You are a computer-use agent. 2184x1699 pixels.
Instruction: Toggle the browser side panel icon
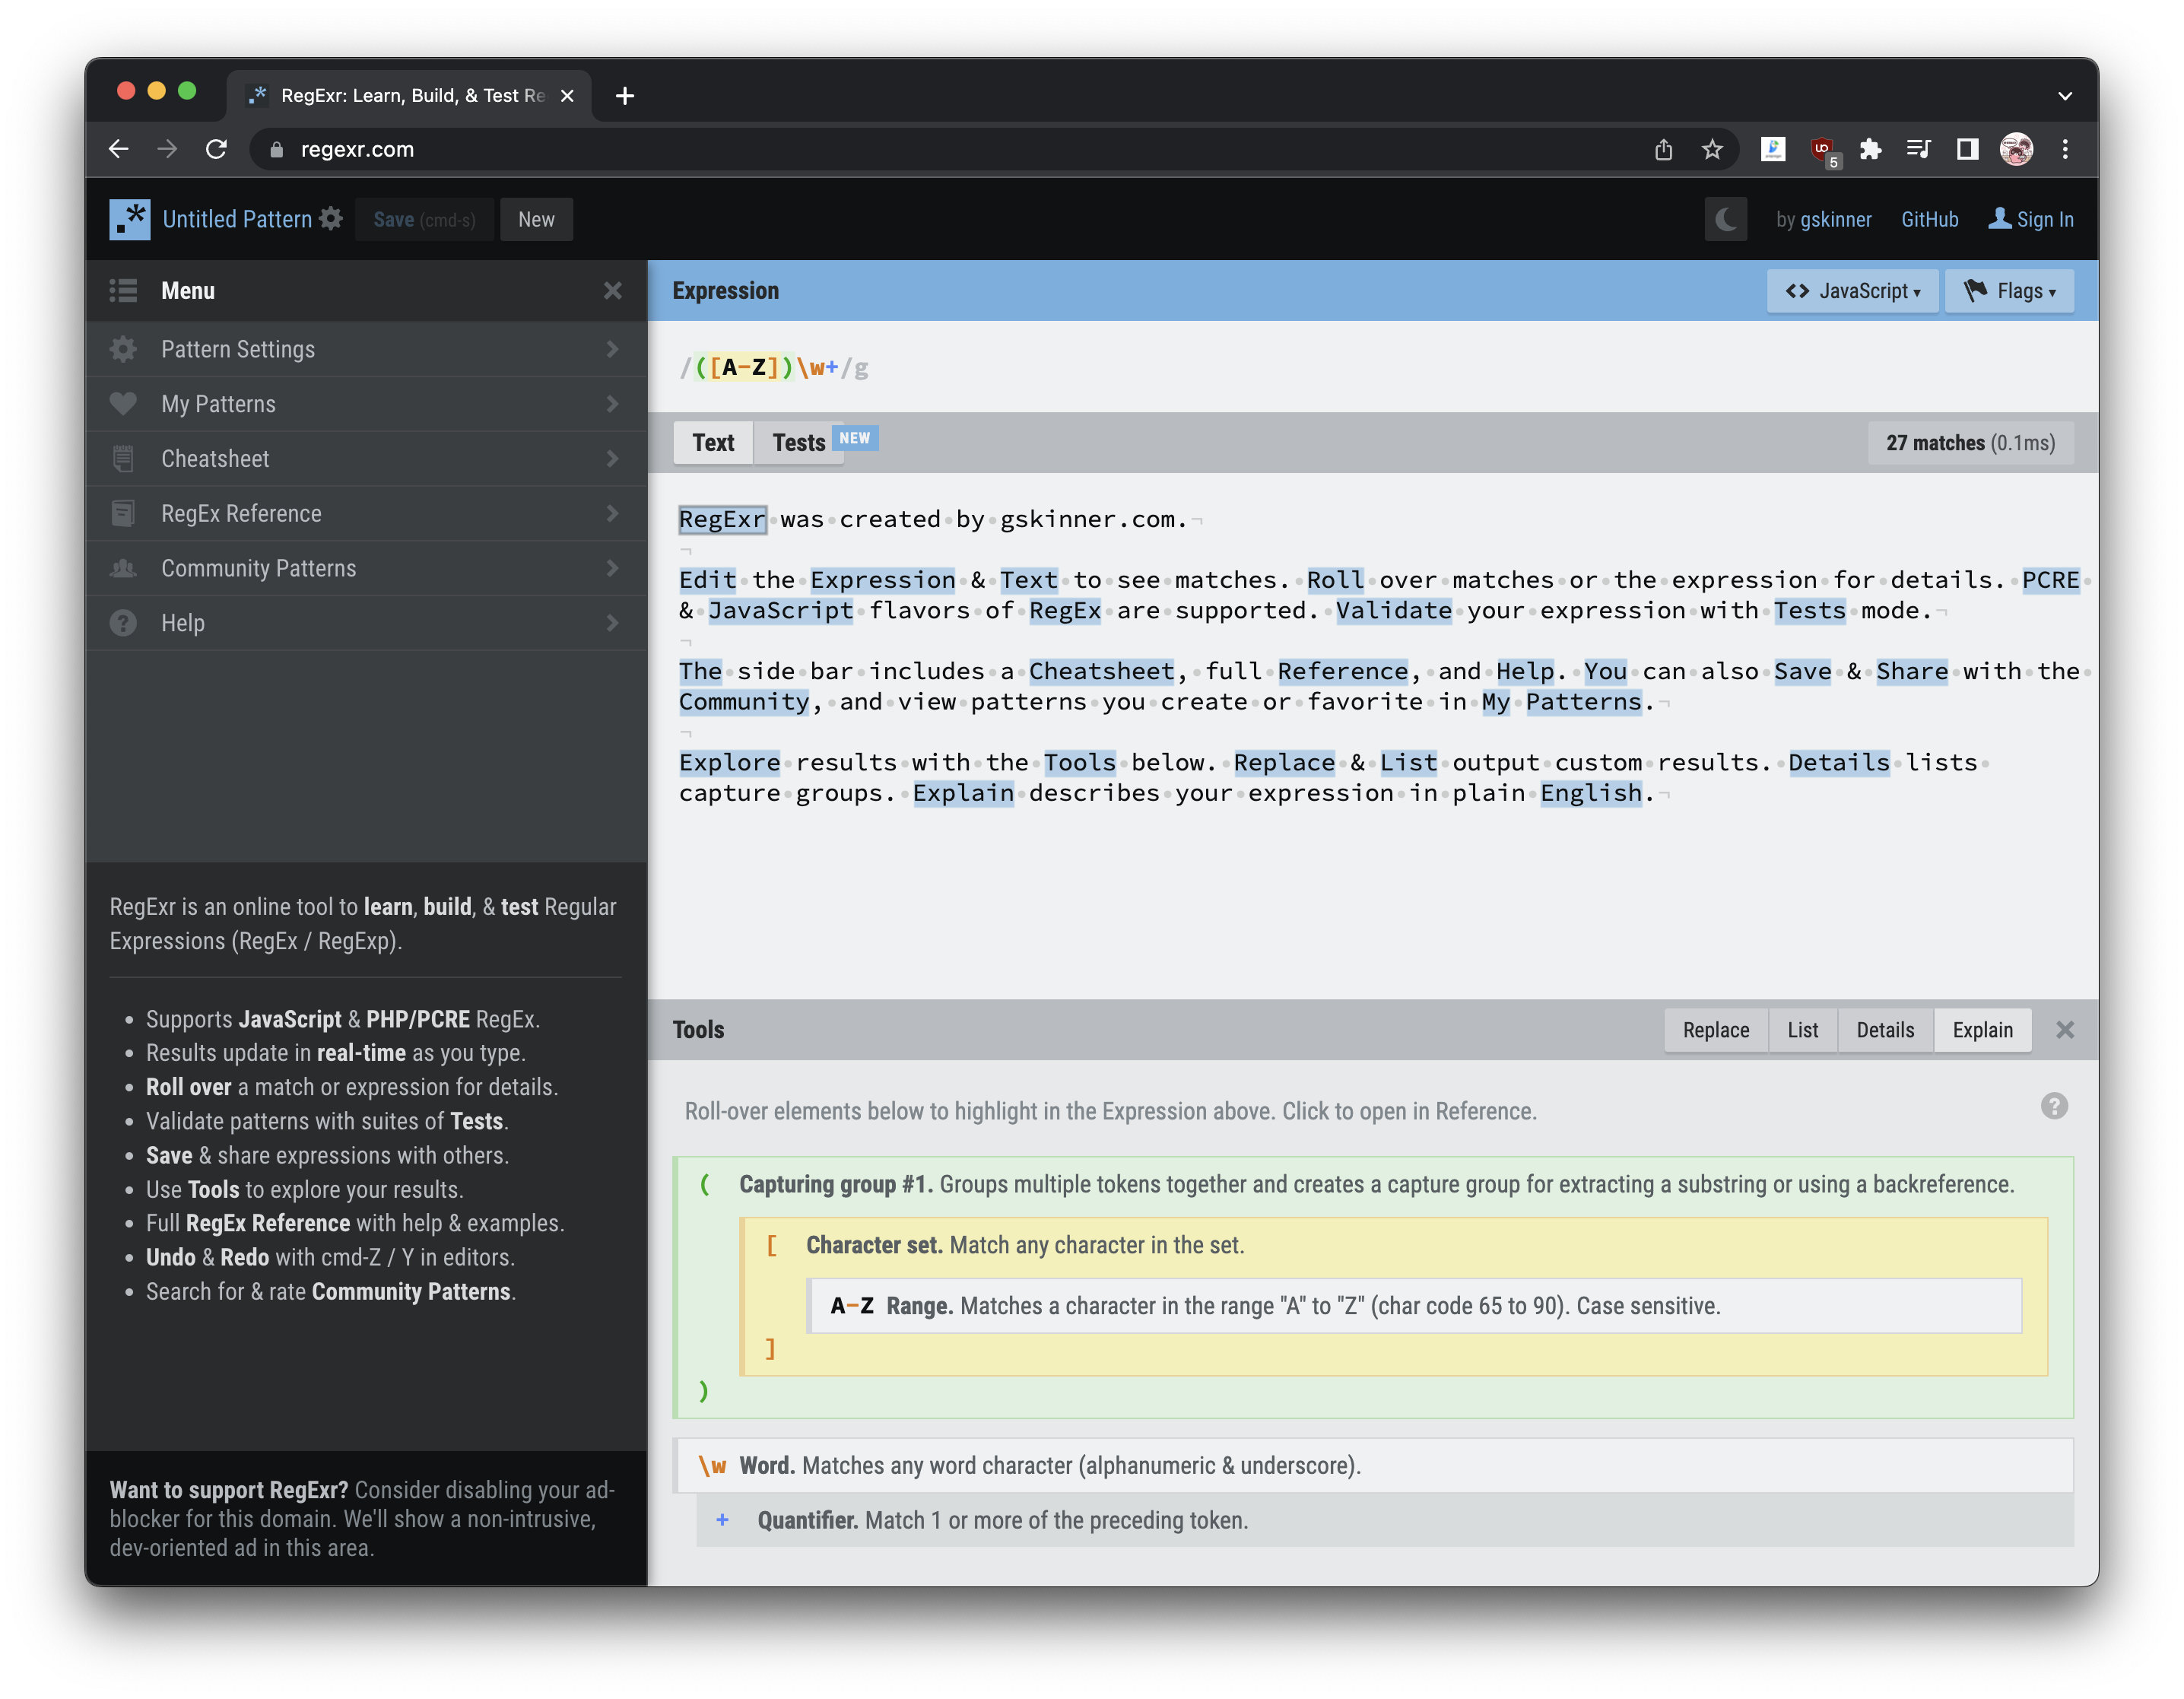[1967, 149]
